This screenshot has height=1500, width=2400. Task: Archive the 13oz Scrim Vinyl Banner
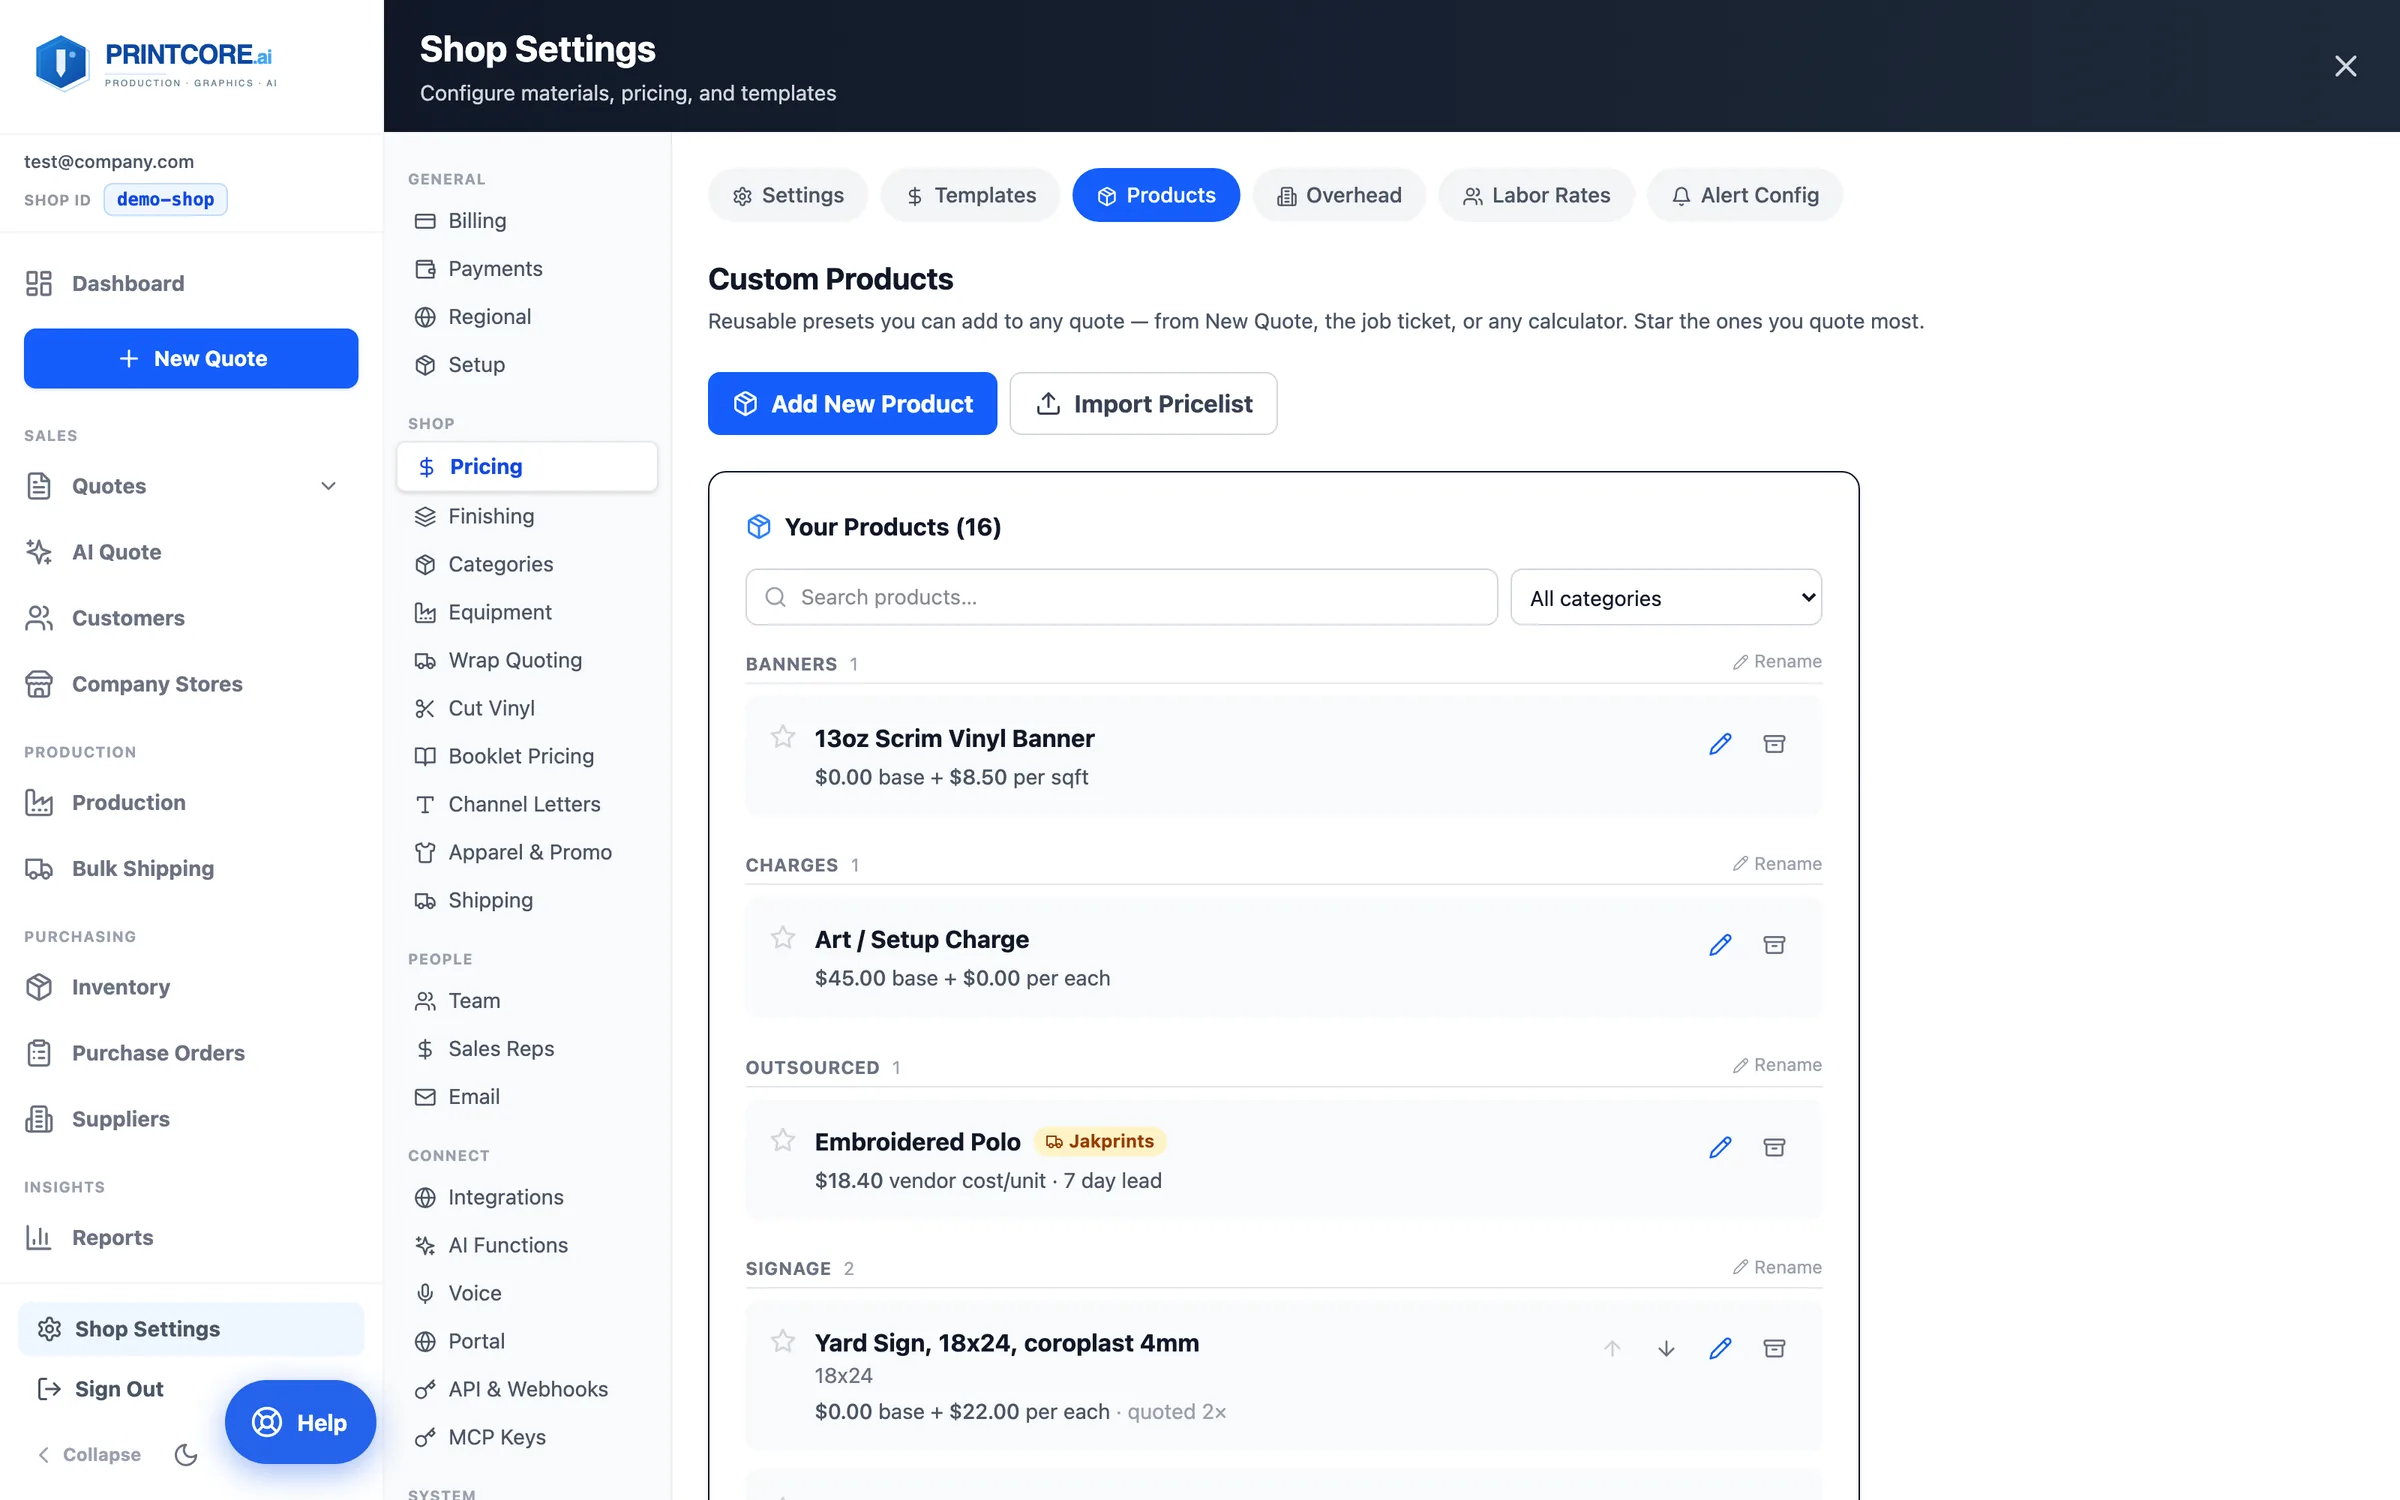(x=1774, y=744)
